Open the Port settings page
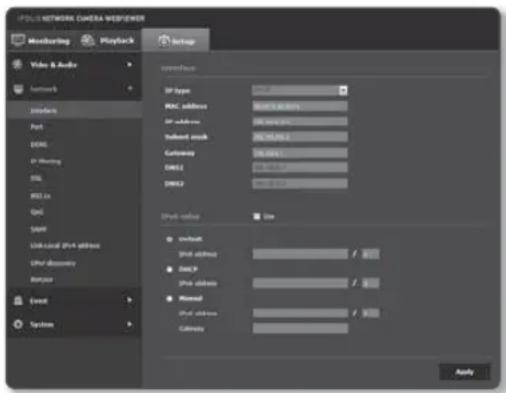Screen dimensions: 506x393 click(37, 127)
